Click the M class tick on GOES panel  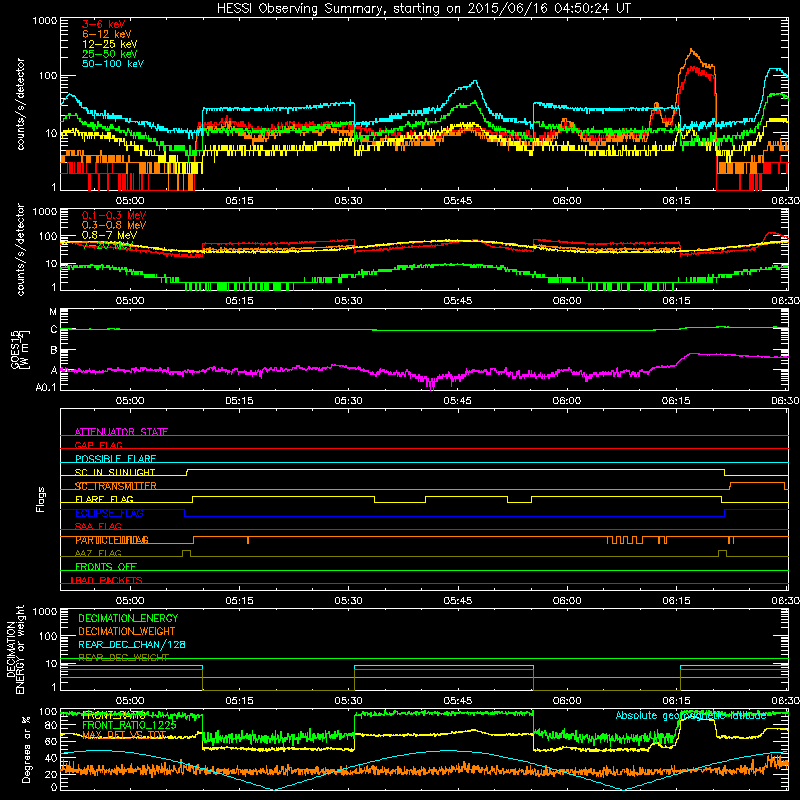53,312
